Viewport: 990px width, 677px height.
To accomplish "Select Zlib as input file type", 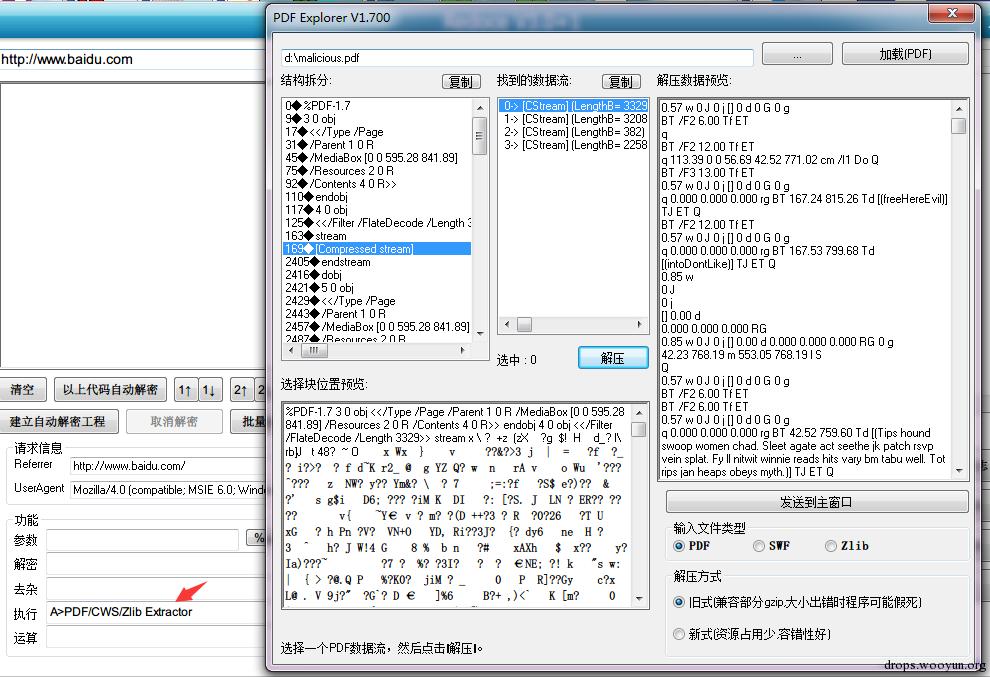I will coord(831,546).
